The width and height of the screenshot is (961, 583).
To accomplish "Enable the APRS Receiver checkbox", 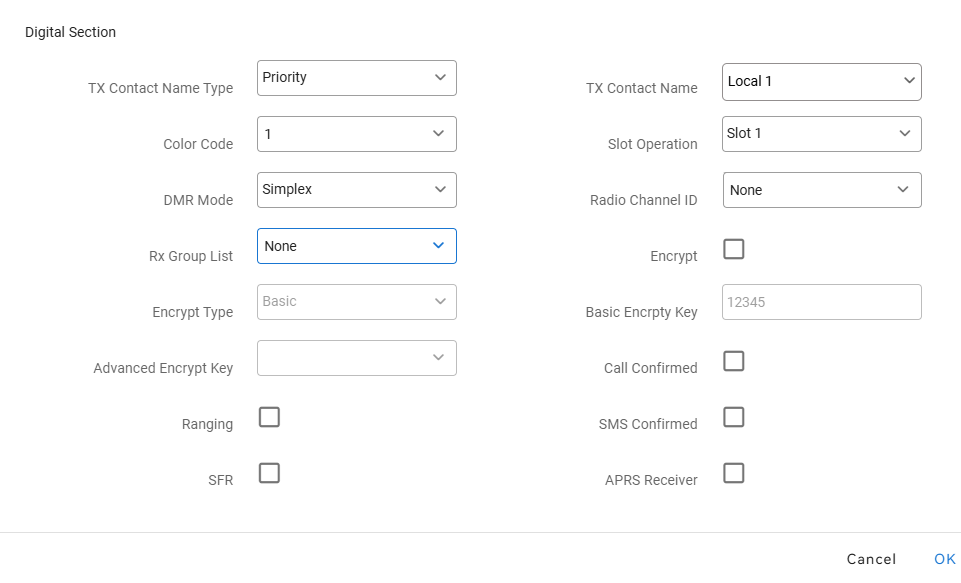I will click(x=734, y=473).
